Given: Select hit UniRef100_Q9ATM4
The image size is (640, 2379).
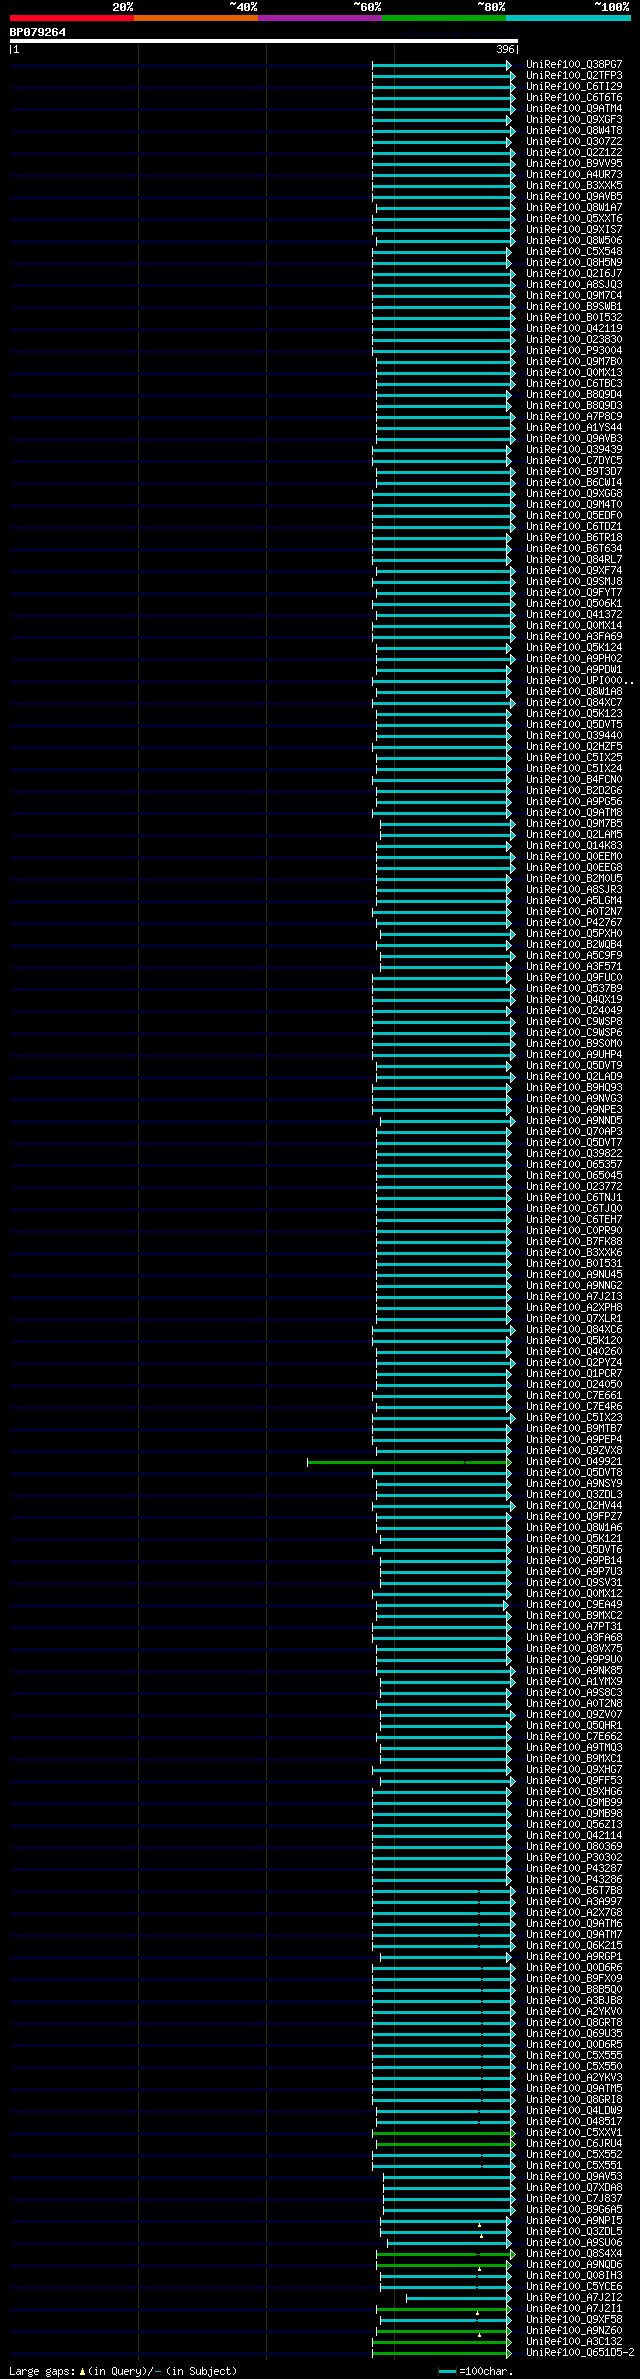Looking at the screenshot, I should [574, 109].
